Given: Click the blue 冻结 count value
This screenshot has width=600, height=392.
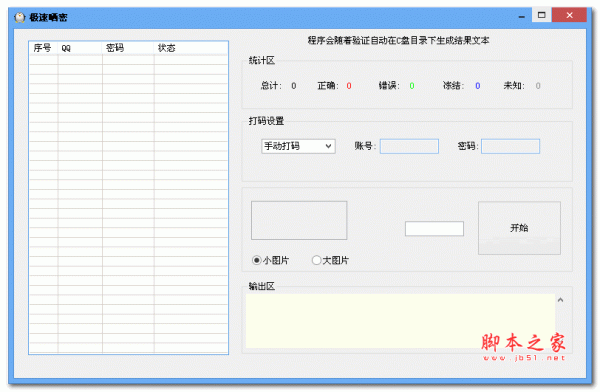Looking at the screenshot, I should (478, 86).
